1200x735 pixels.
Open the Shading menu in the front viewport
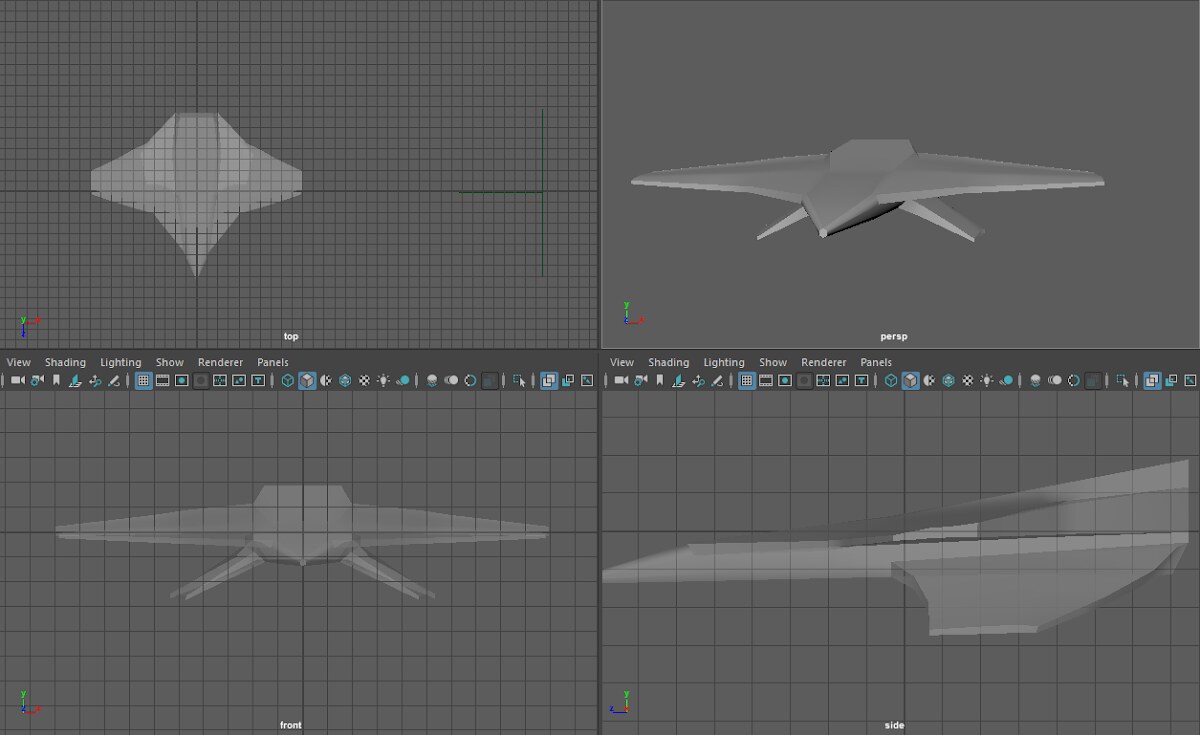65,361
